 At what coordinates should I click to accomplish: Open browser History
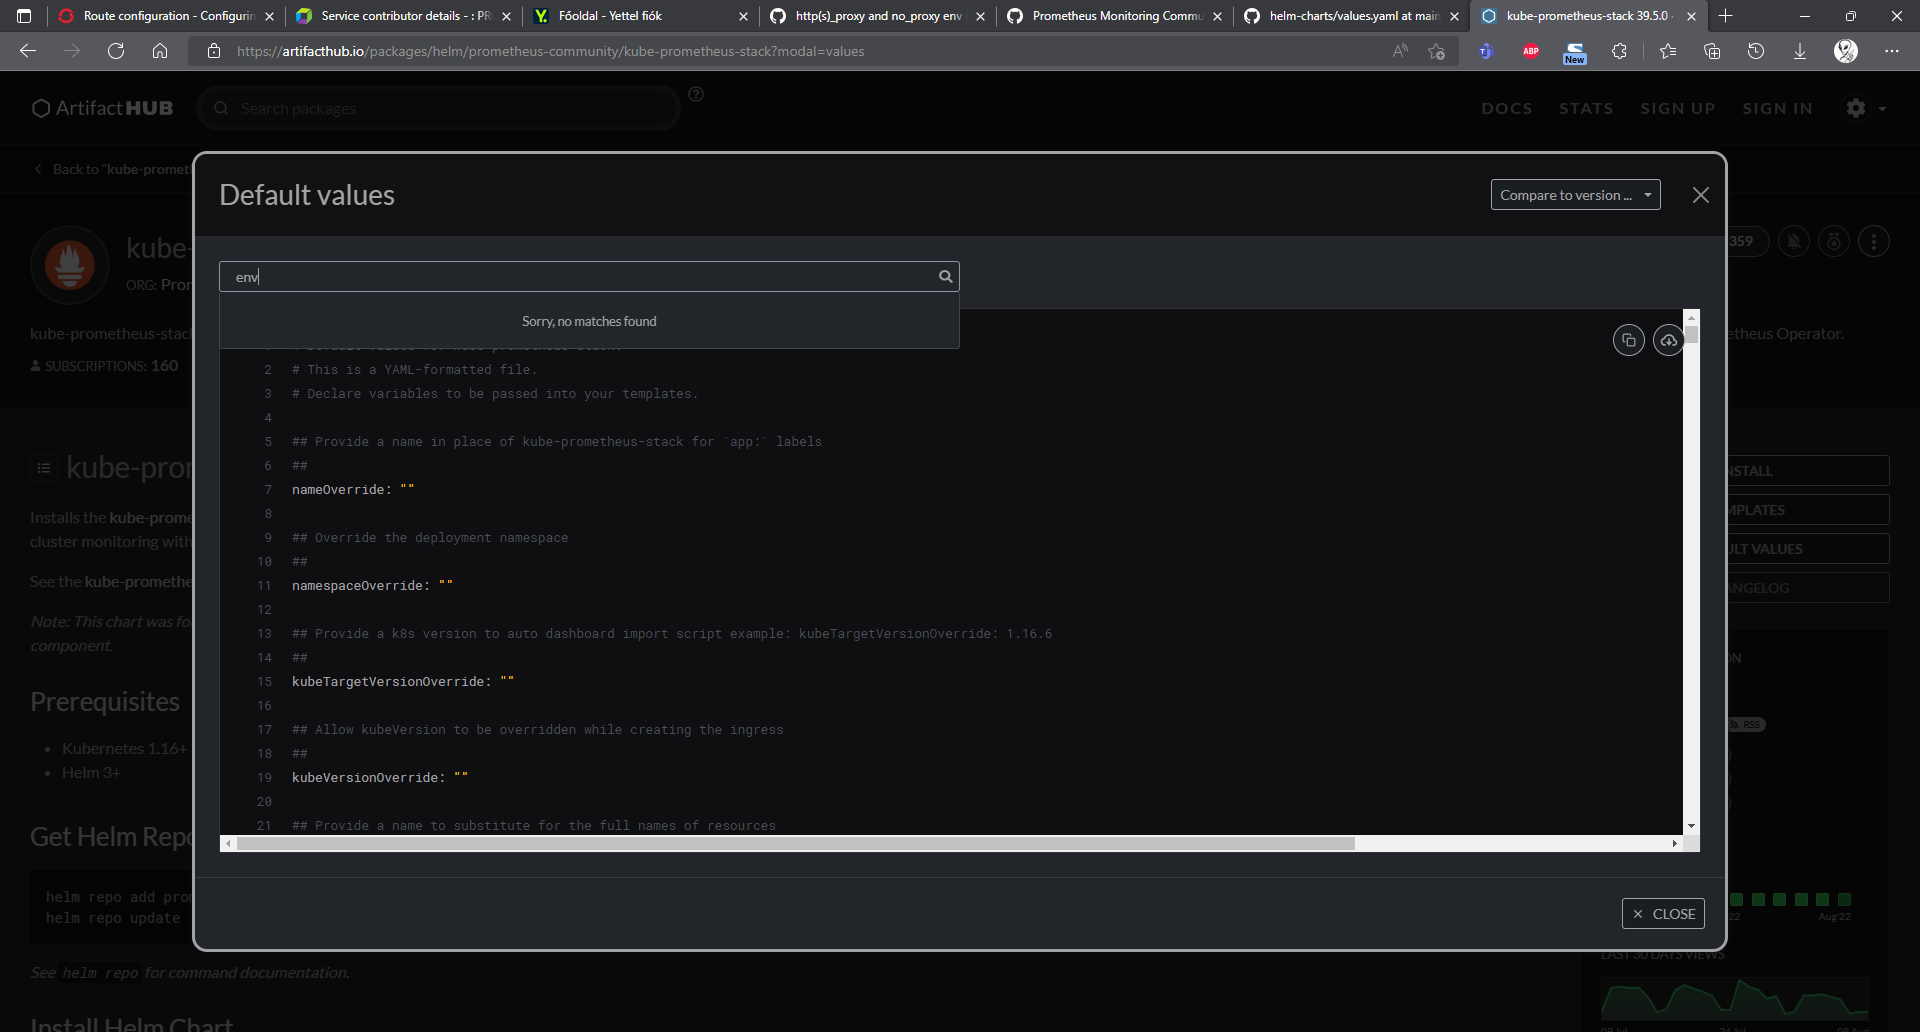click(x=1757, y=51)
